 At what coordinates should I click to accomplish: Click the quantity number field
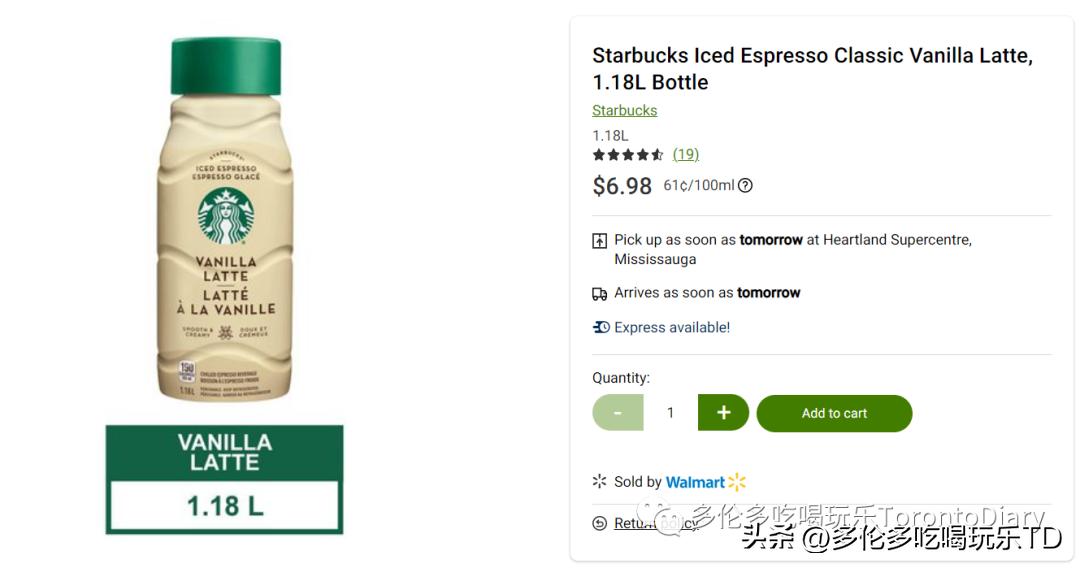(670, 413)
